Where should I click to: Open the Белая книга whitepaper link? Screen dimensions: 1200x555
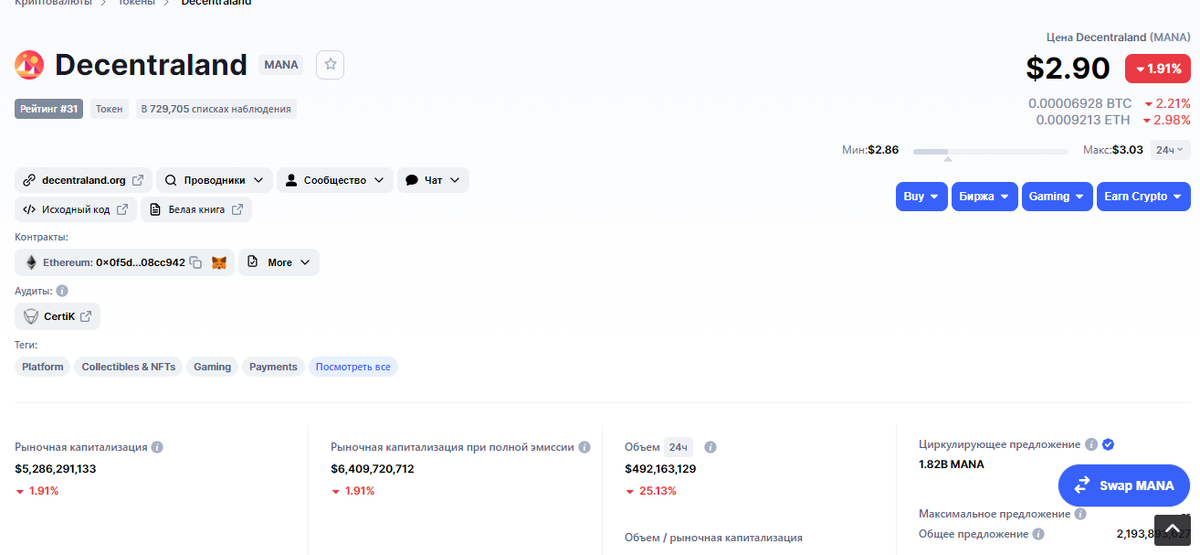(196, 209)
